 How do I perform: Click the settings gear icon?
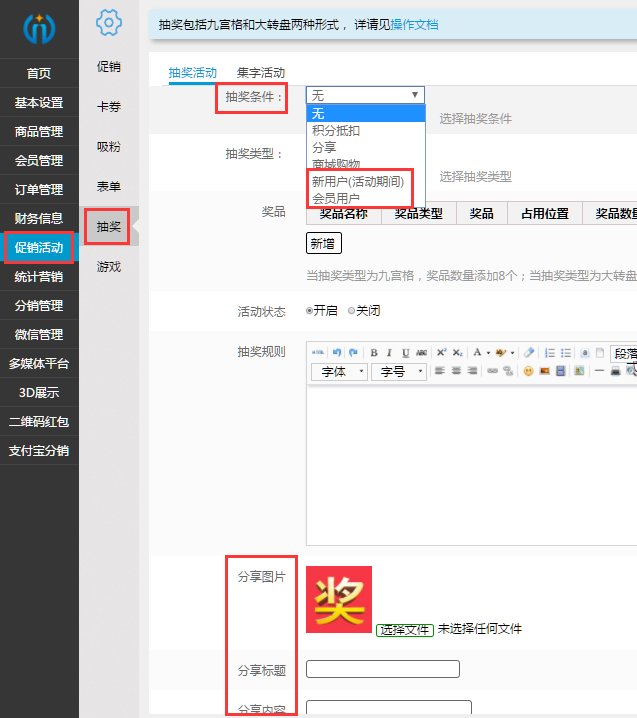point(109,22)
